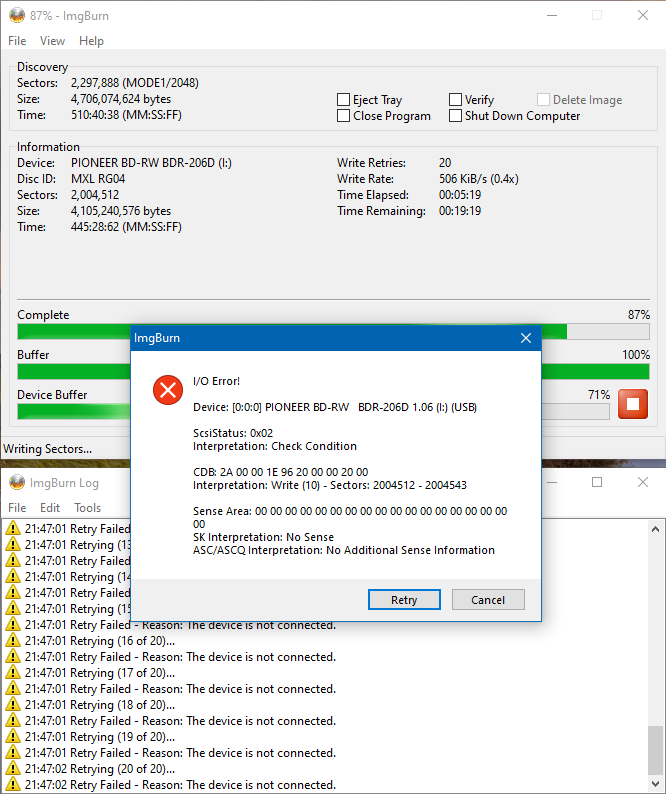Screen dimensions: 666x794
Task: Click the 'I/O Error!' heading text
Action: (216, 381)
